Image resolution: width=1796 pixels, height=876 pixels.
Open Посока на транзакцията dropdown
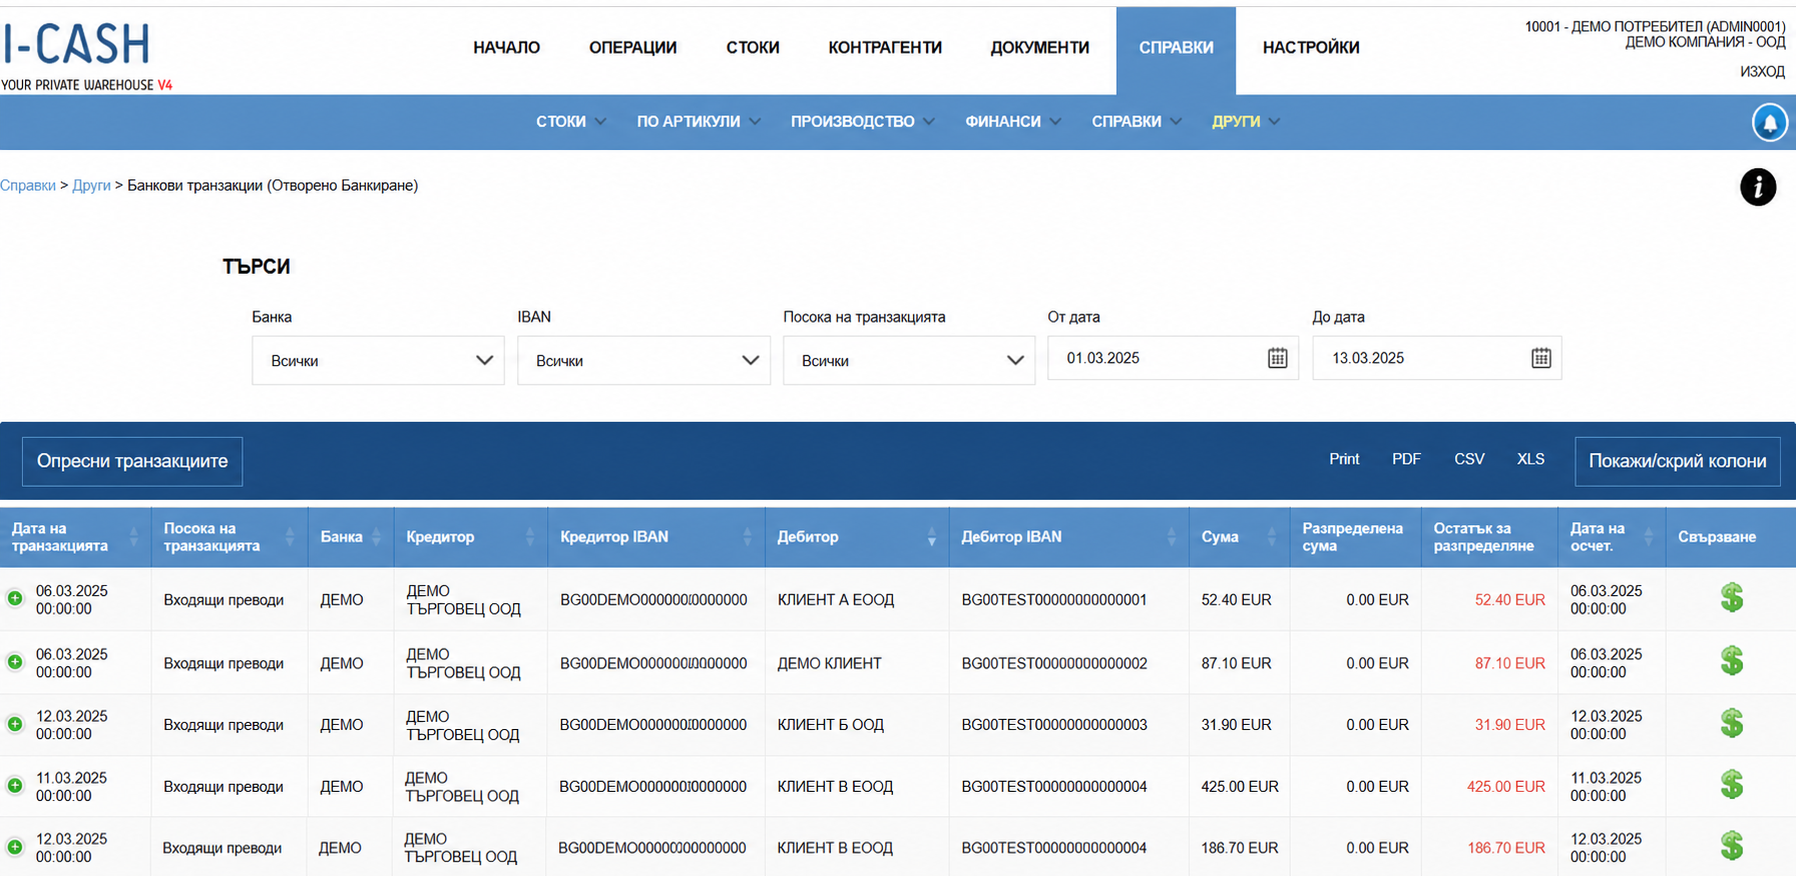pos(909,360)
